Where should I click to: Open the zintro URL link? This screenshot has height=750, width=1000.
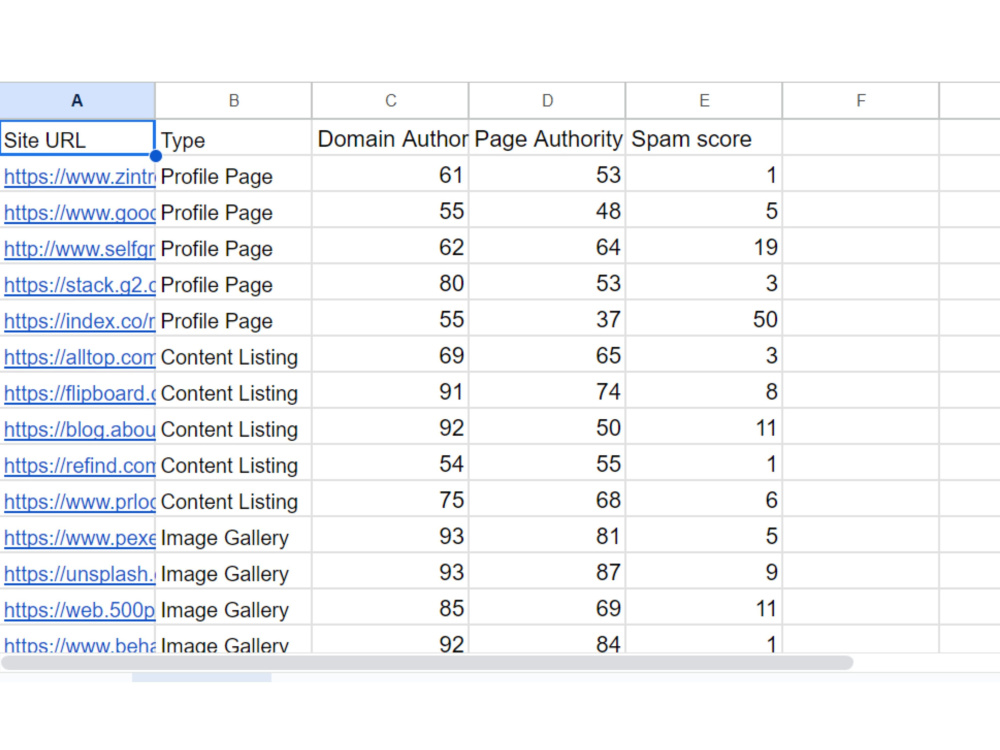pos(79,177)
